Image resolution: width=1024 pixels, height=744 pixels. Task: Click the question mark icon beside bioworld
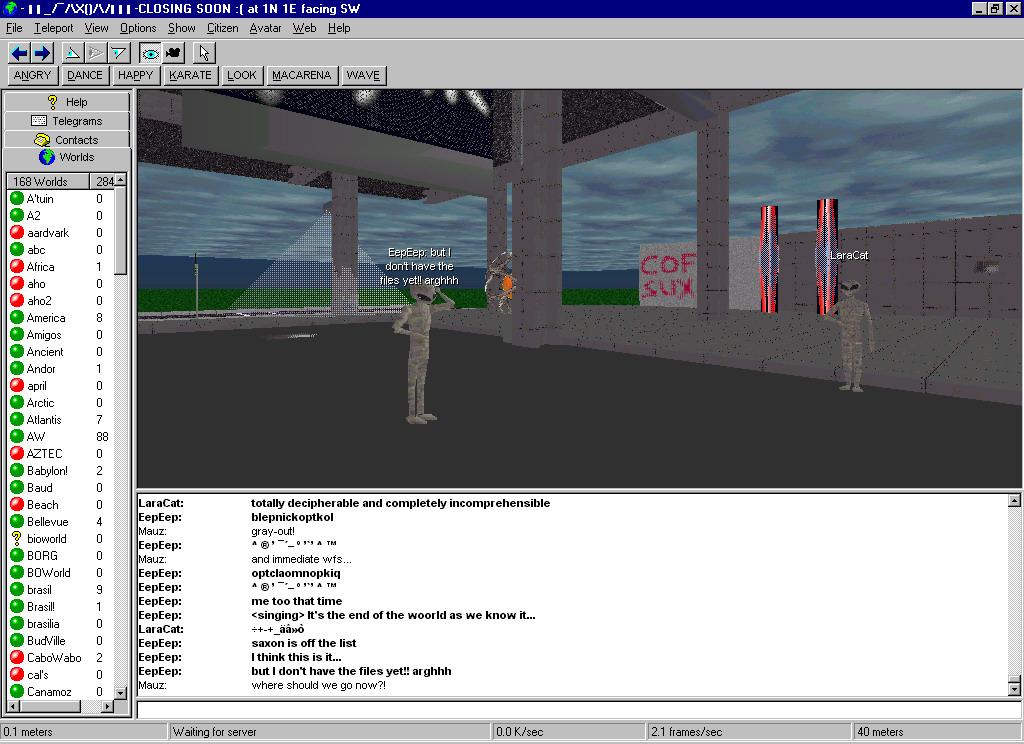pyautogui.click(x=16, y=539)
